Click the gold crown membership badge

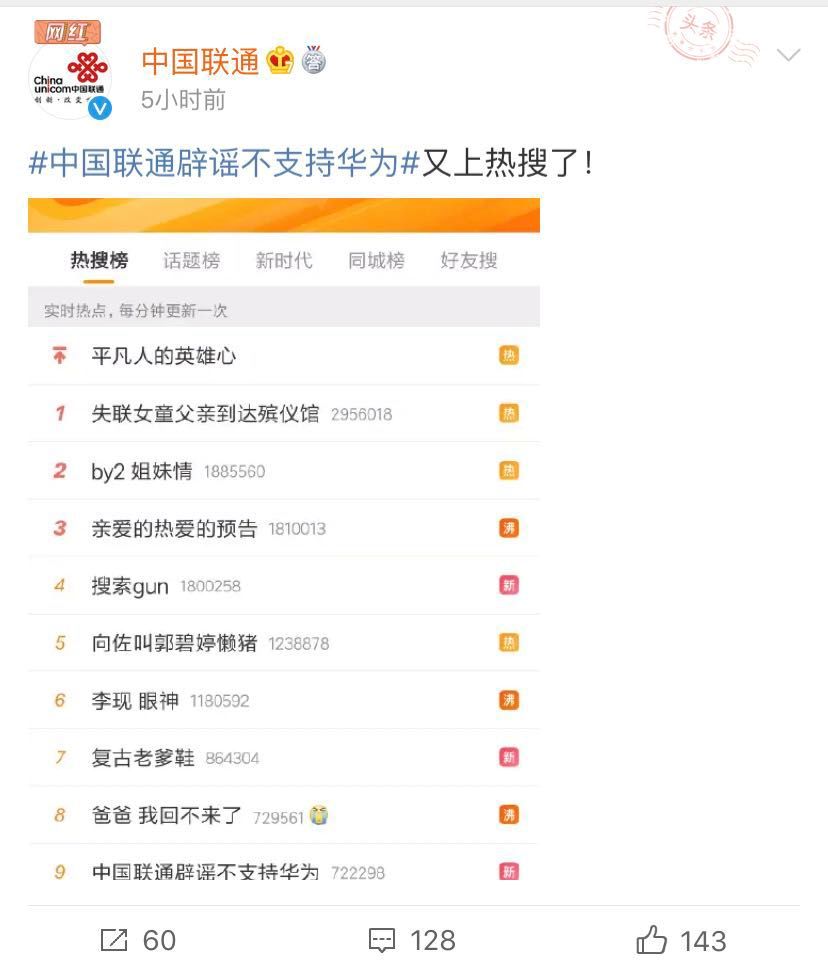coord(280,60)
